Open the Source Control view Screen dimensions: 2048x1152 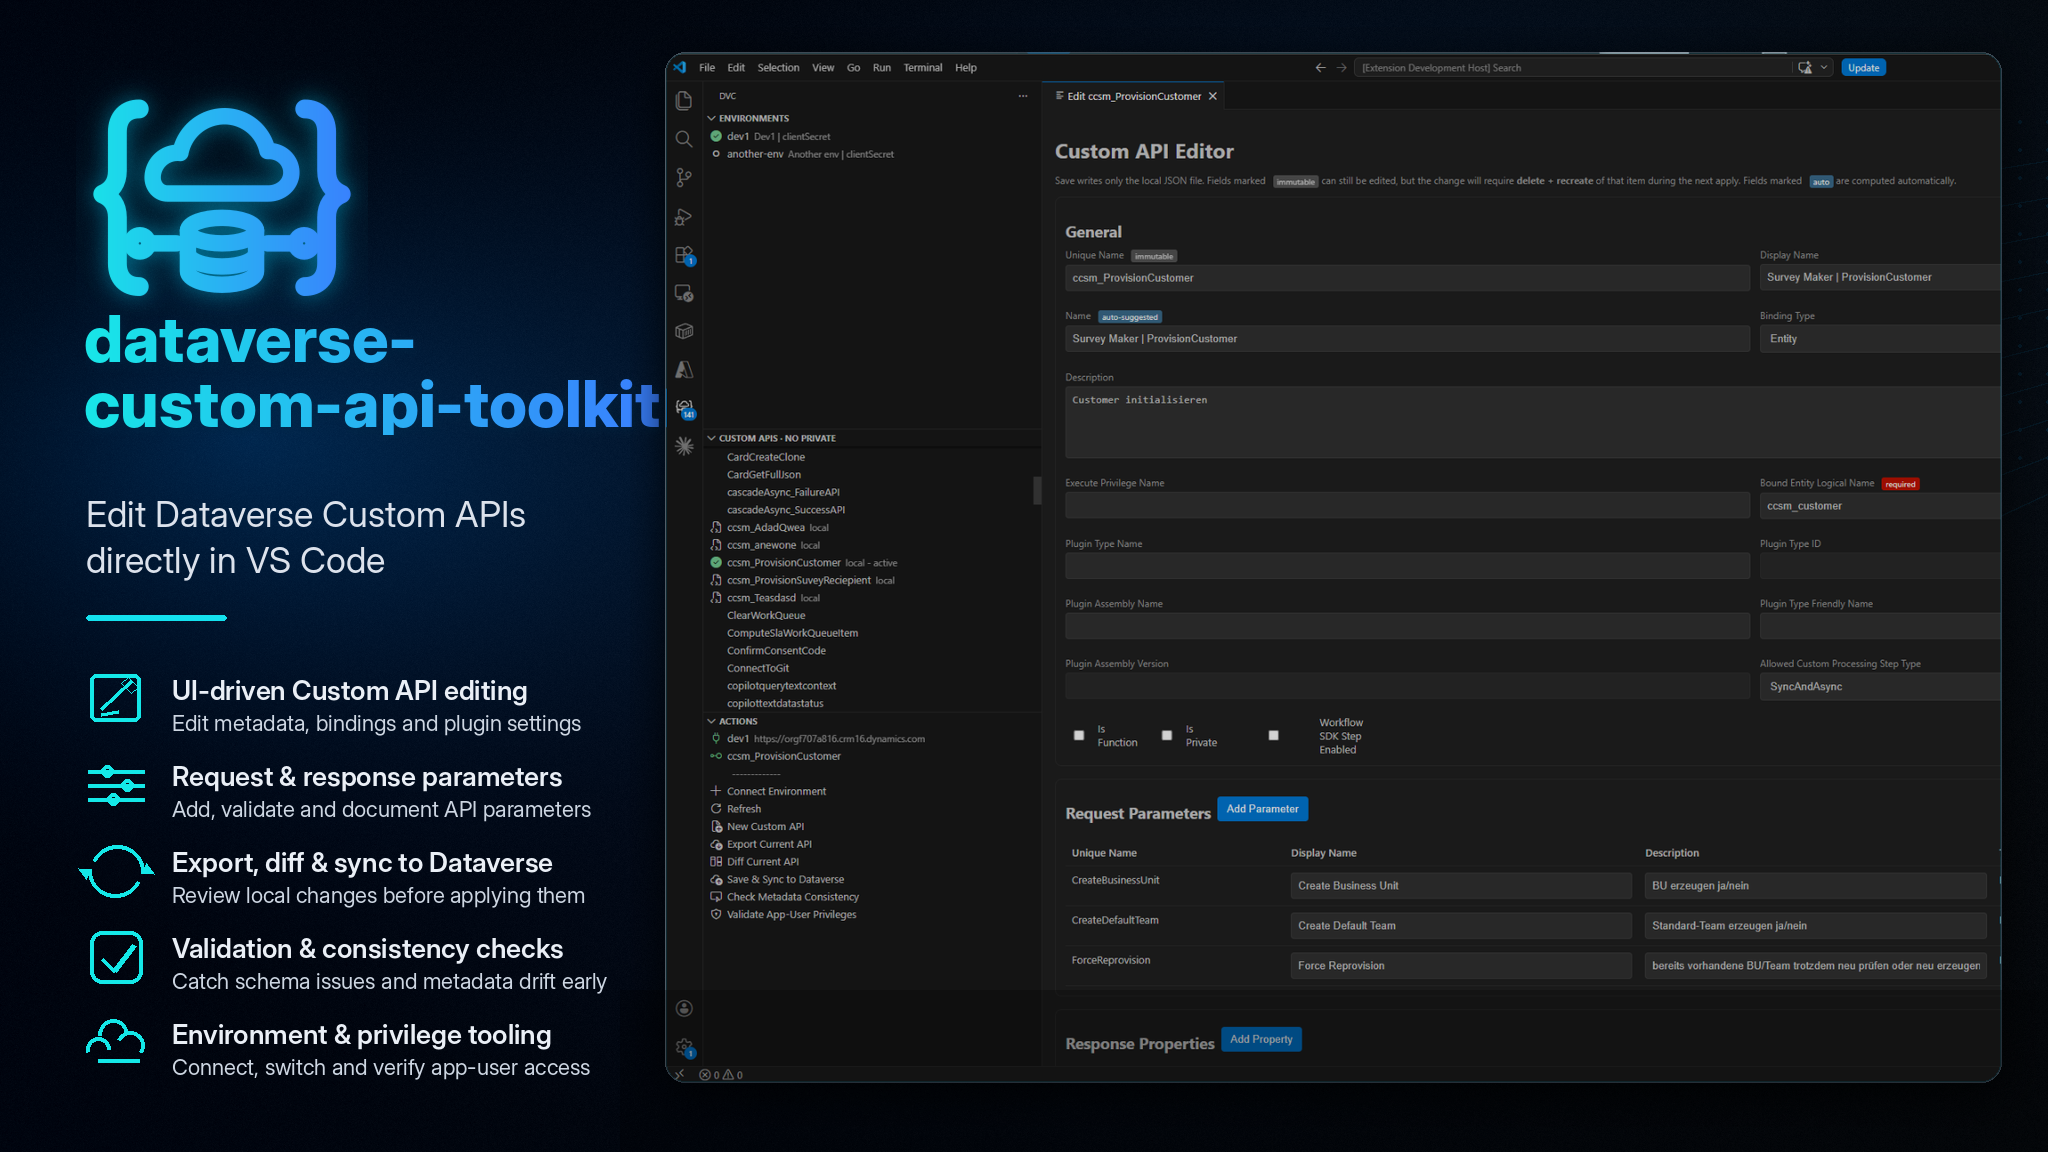click(x=684, y=177)
